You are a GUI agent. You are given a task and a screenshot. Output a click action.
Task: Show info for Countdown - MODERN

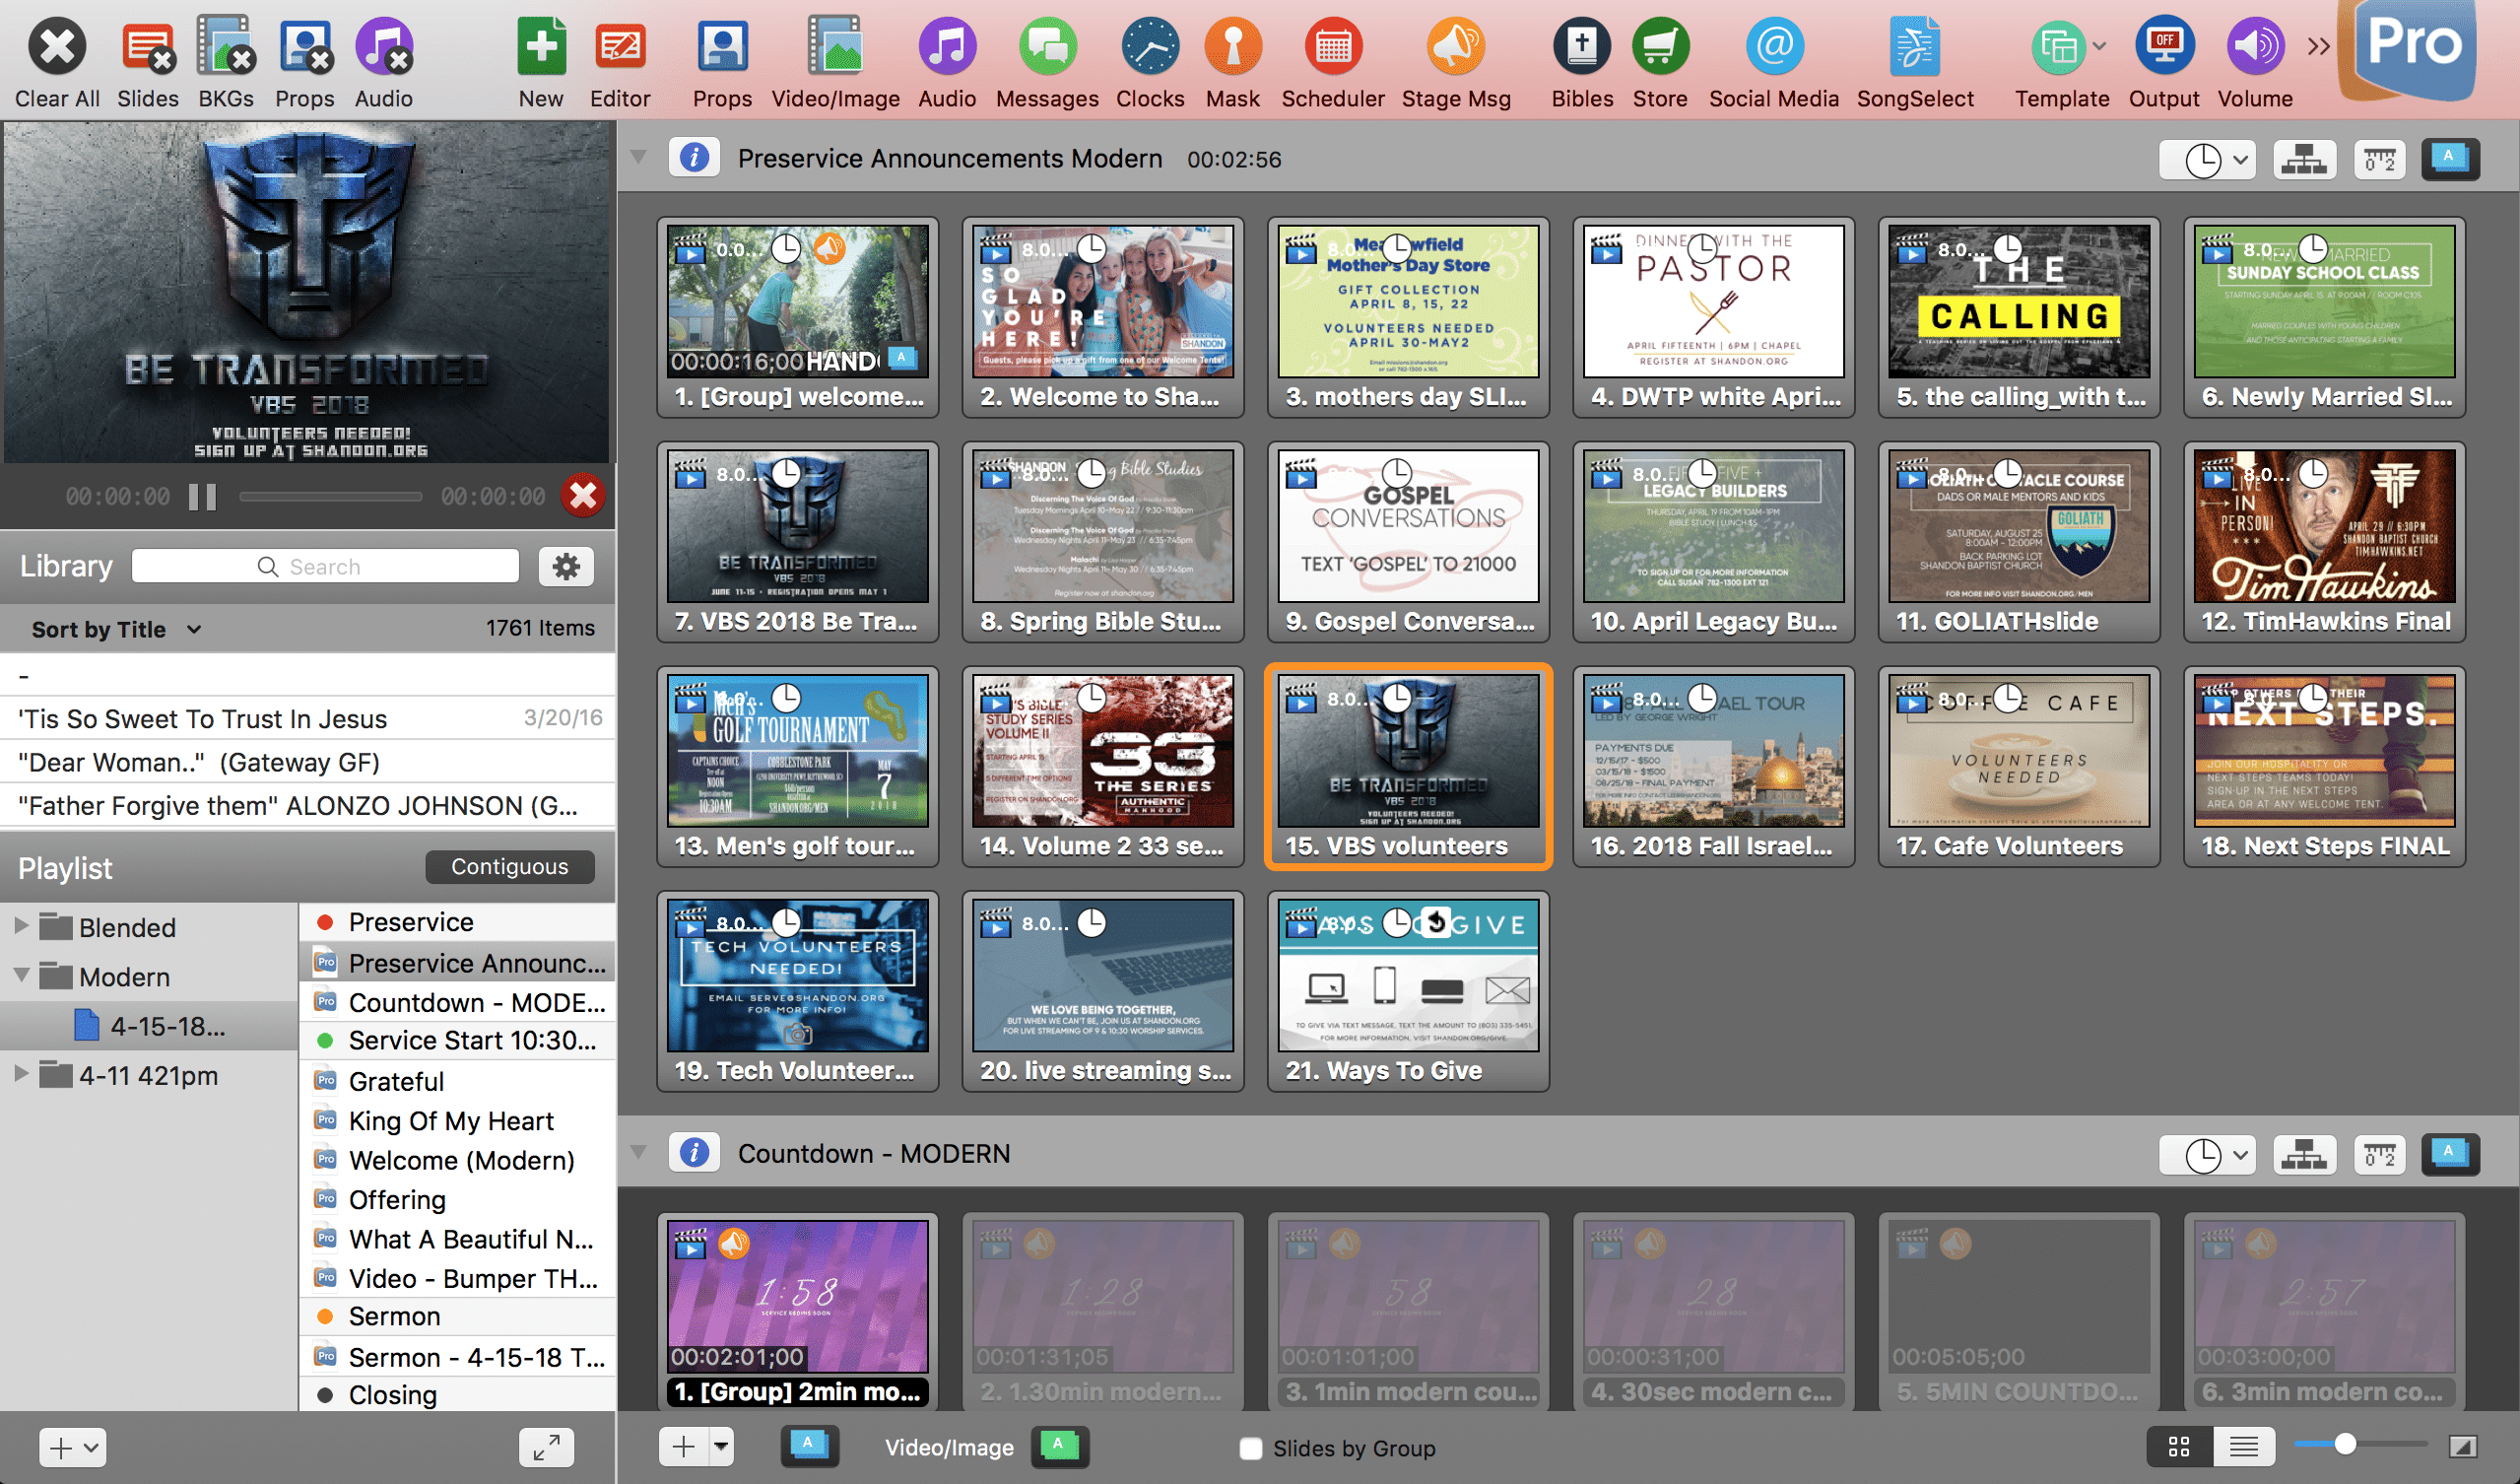click(x=694, y=1153)
